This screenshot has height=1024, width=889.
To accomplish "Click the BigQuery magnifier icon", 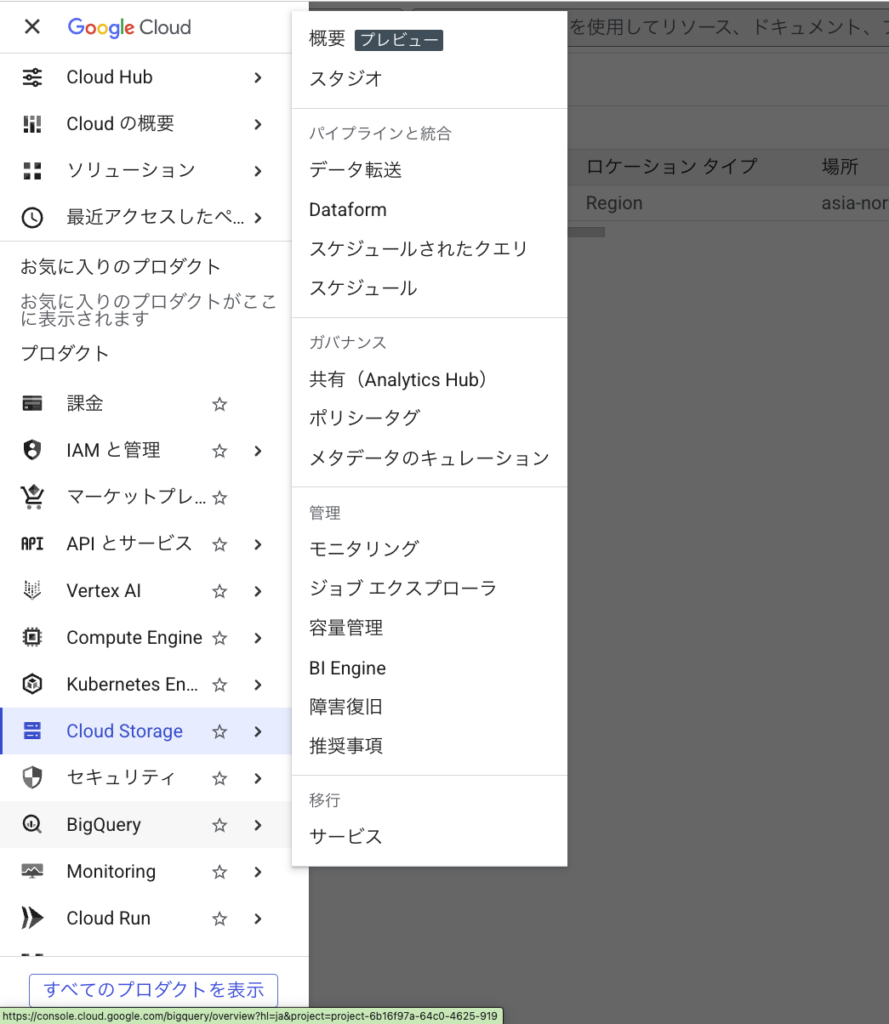I will click(x=32, y=825).
